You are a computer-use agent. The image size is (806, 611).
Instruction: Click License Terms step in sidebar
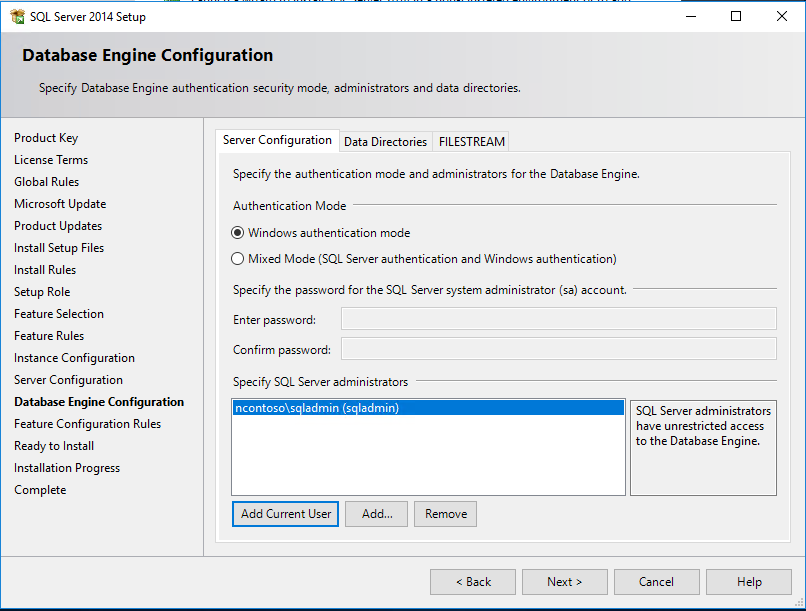[x=51, y=160]
